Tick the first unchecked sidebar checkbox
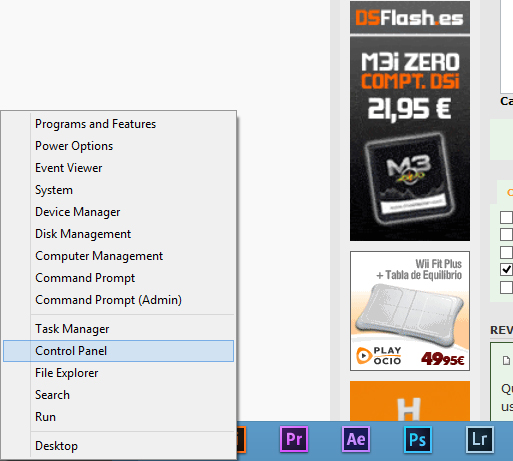Viewport: 513px width, 461px height. click(506, 217)
